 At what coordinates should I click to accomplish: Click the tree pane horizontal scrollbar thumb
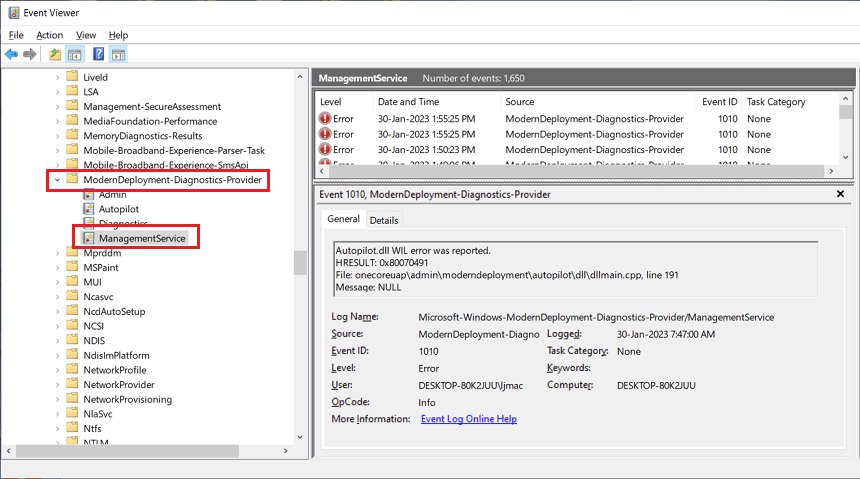point(127,450)
